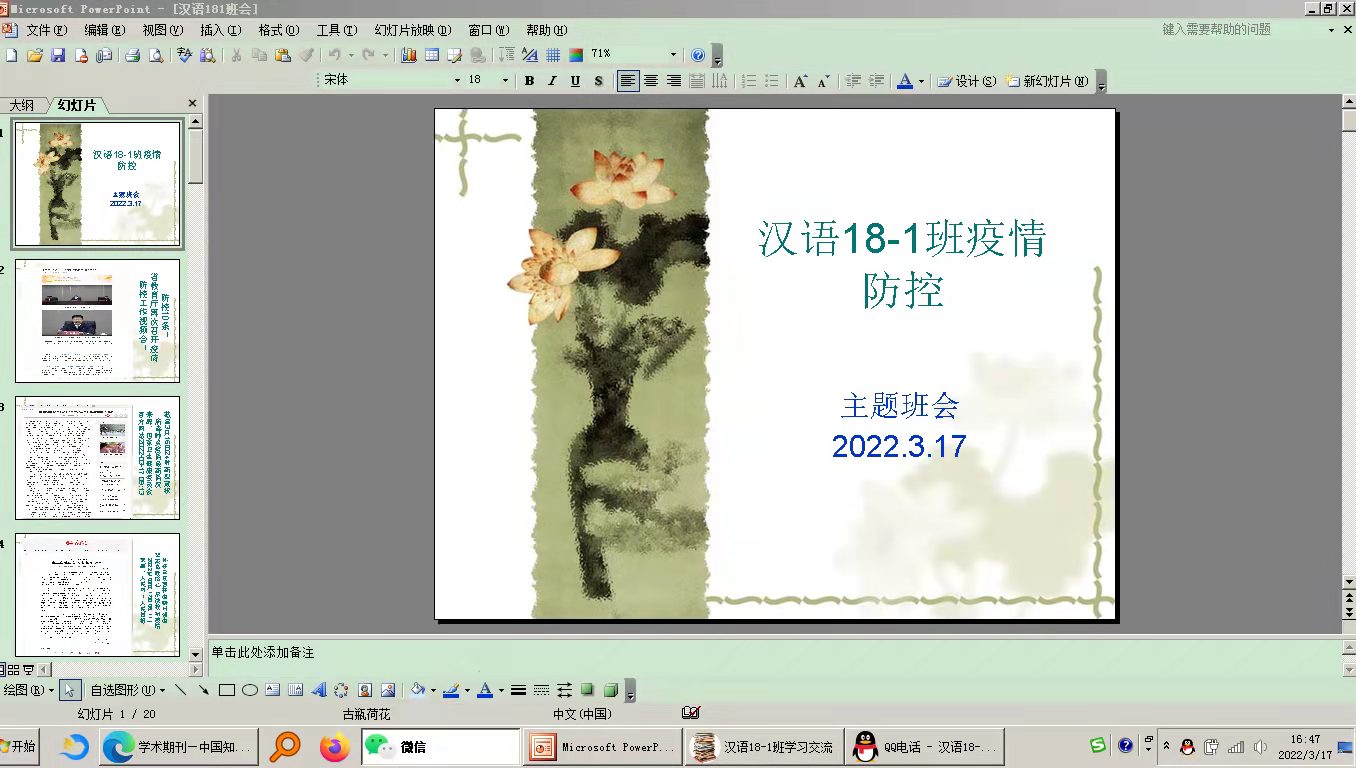Toggle bold formatting
The width and height of the screenshot is (1356, 768).
tap(529, 81)
